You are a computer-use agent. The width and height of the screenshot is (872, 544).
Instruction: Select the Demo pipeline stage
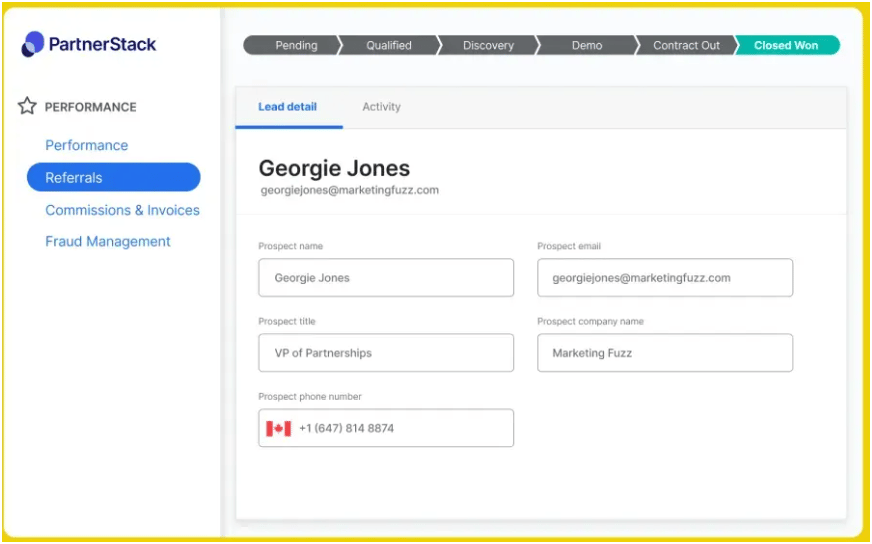(587, 45)
